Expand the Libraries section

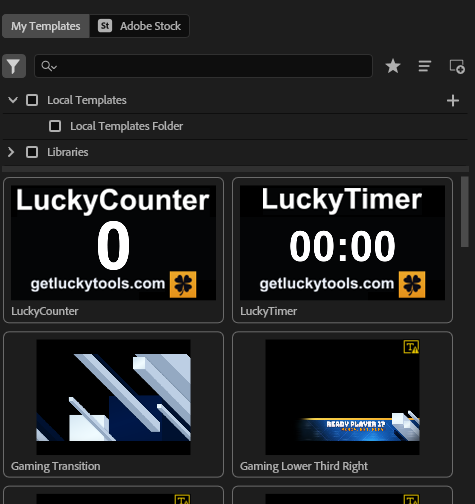point(11,152)
